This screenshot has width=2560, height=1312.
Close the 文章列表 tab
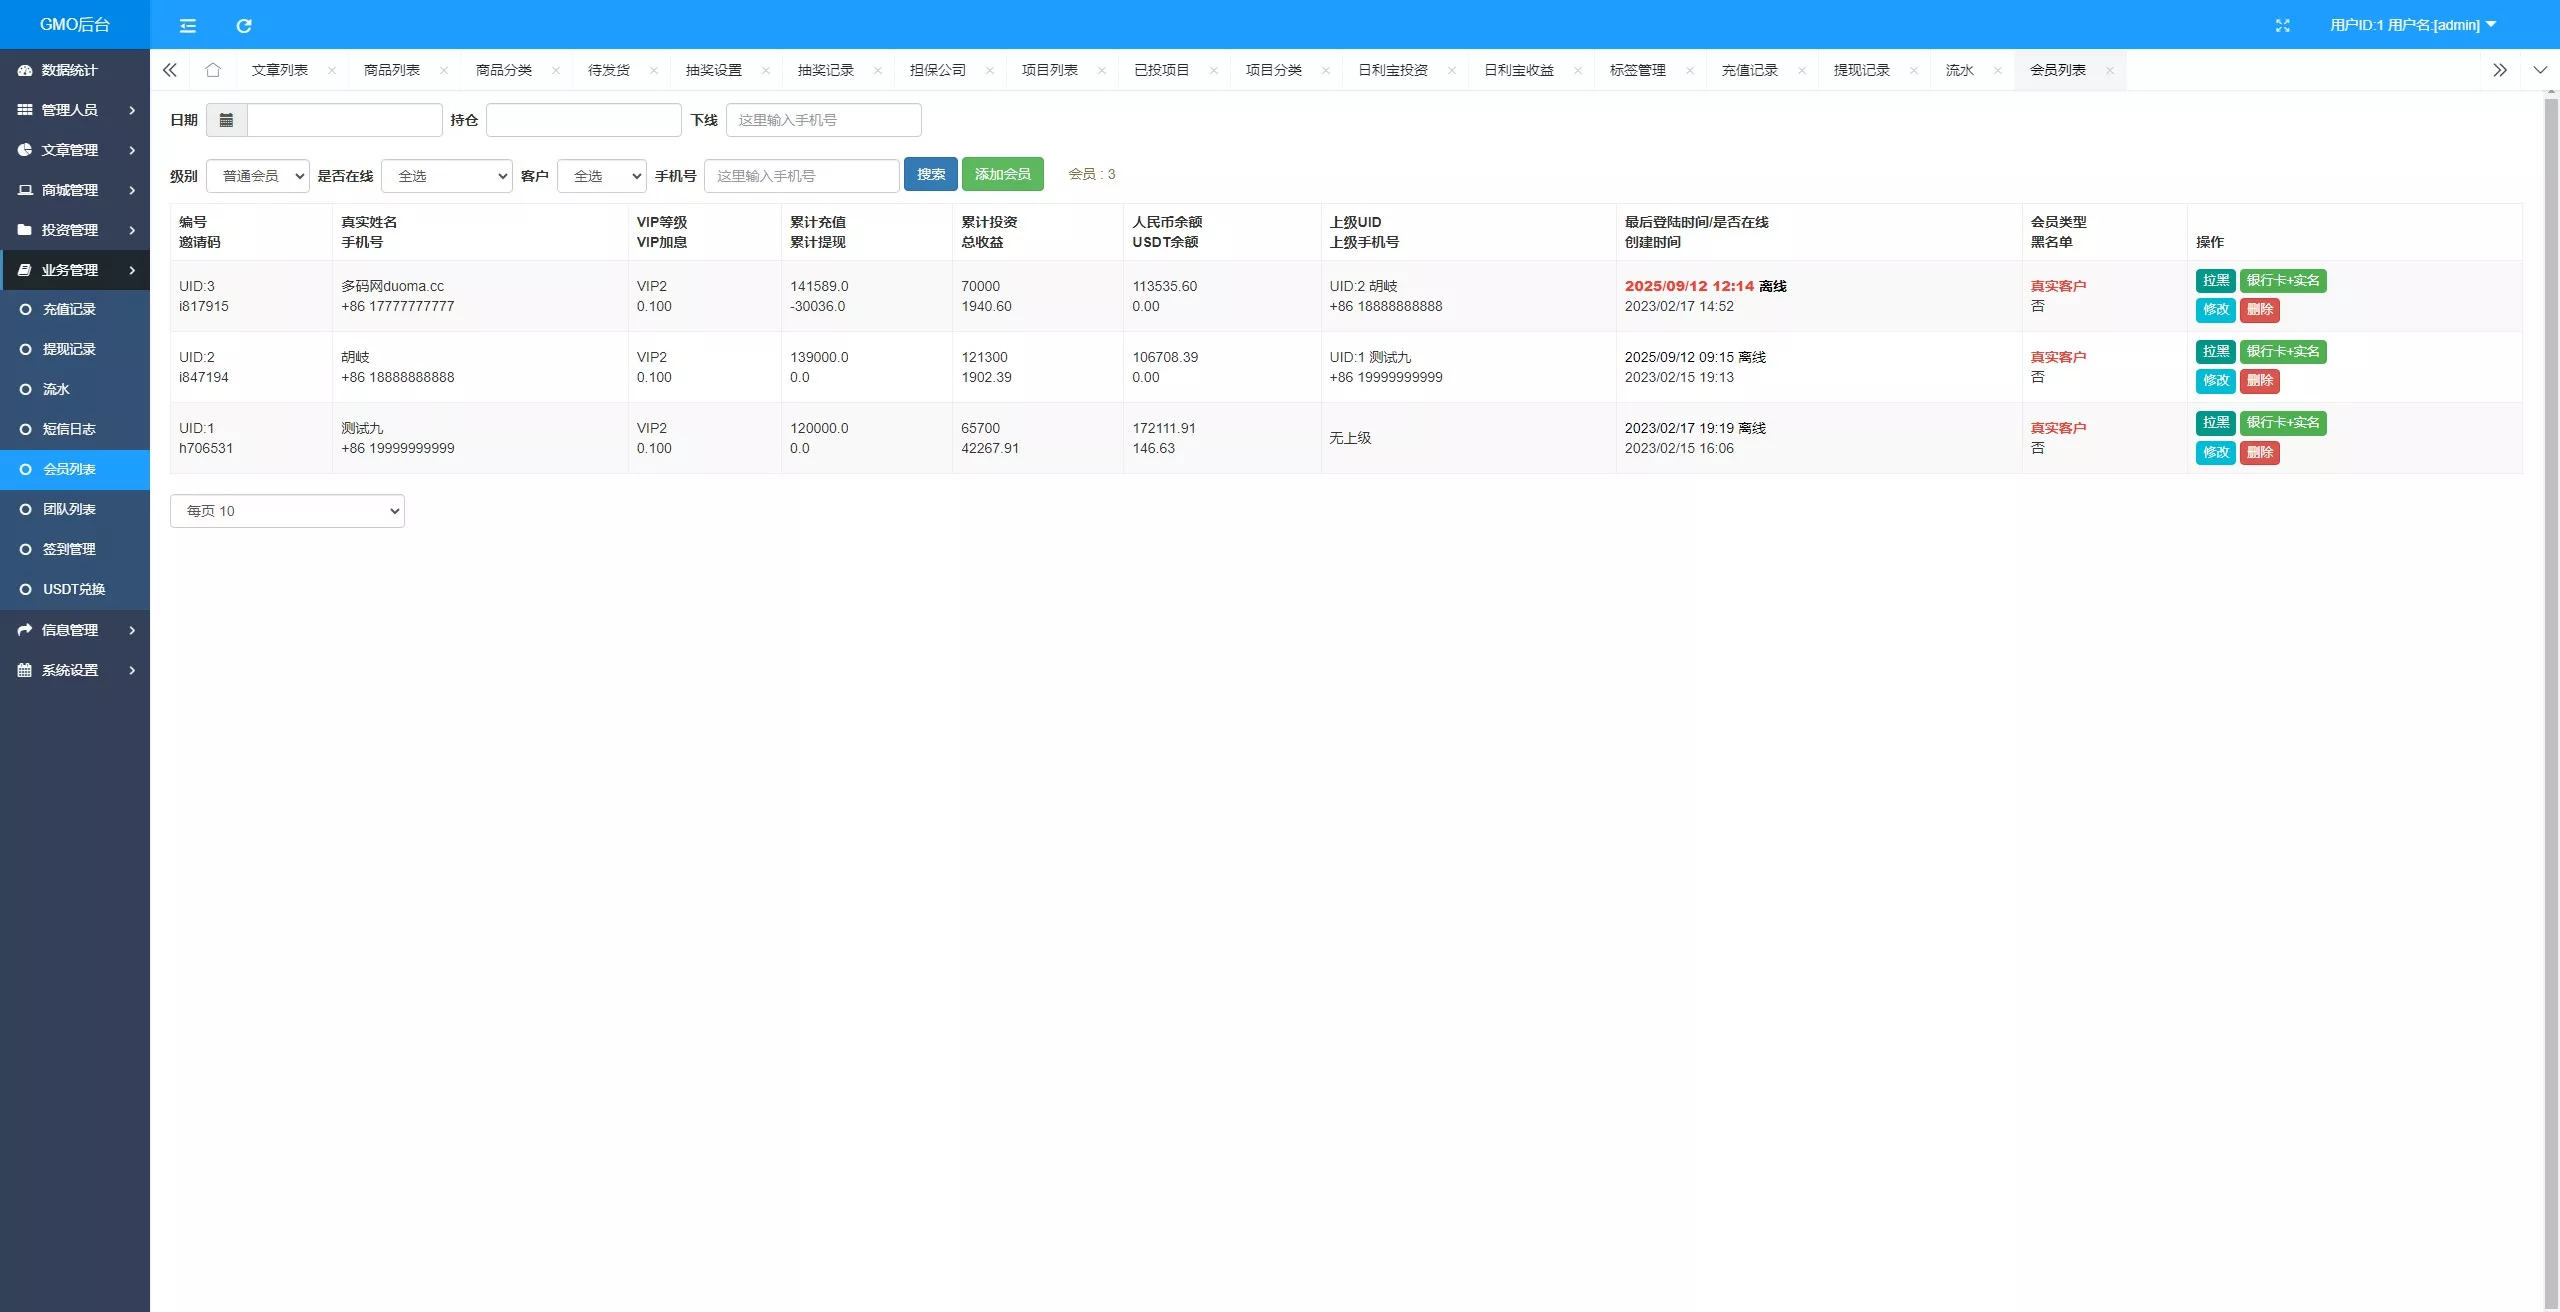coord(332,70)
